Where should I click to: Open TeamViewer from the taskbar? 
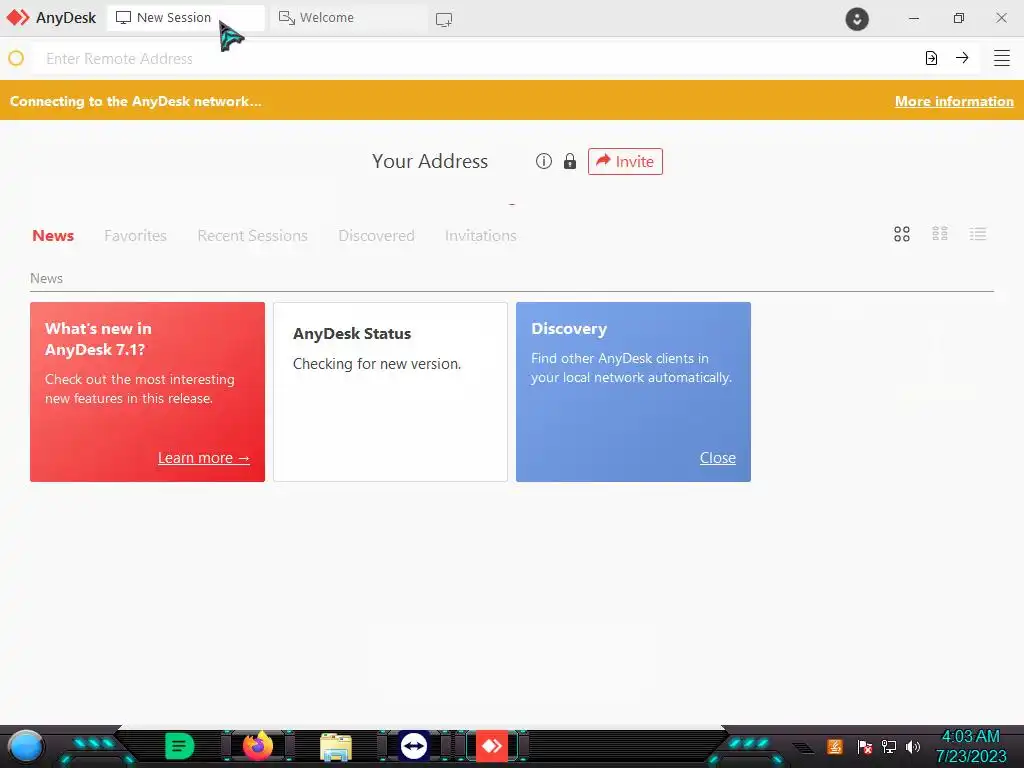[414, 746]
